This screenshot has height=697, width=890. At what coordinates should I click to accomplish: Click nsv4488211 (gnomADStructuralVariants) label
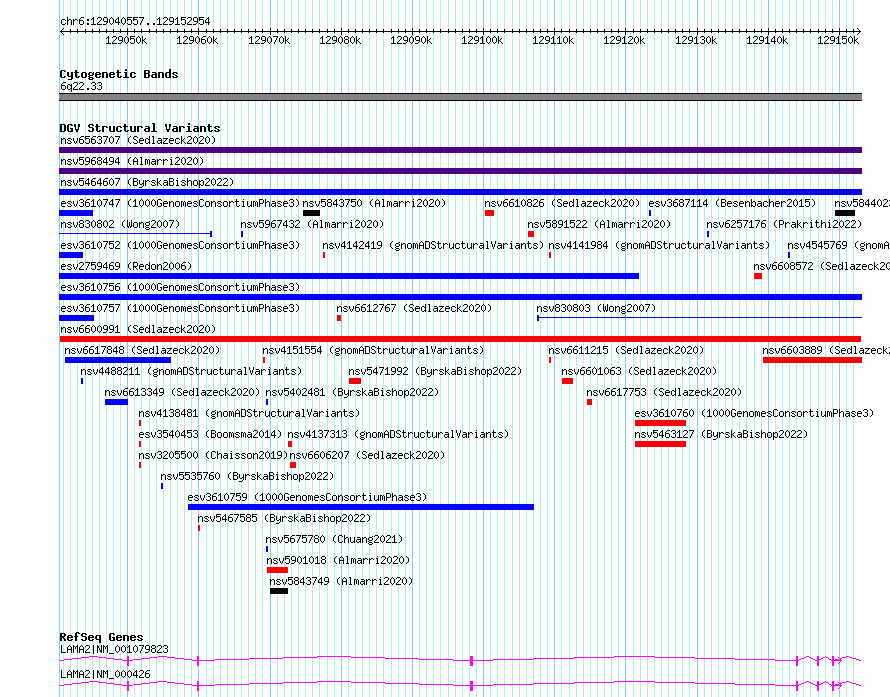191,371
